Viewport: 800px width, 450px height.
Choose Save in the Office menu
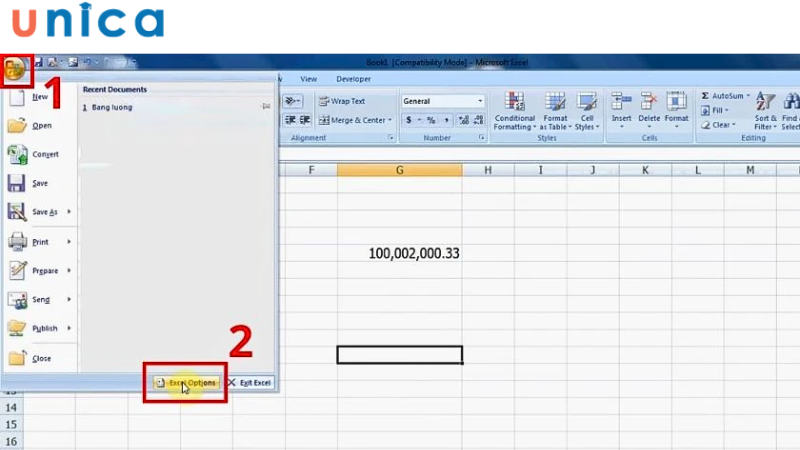click(40, 183)
